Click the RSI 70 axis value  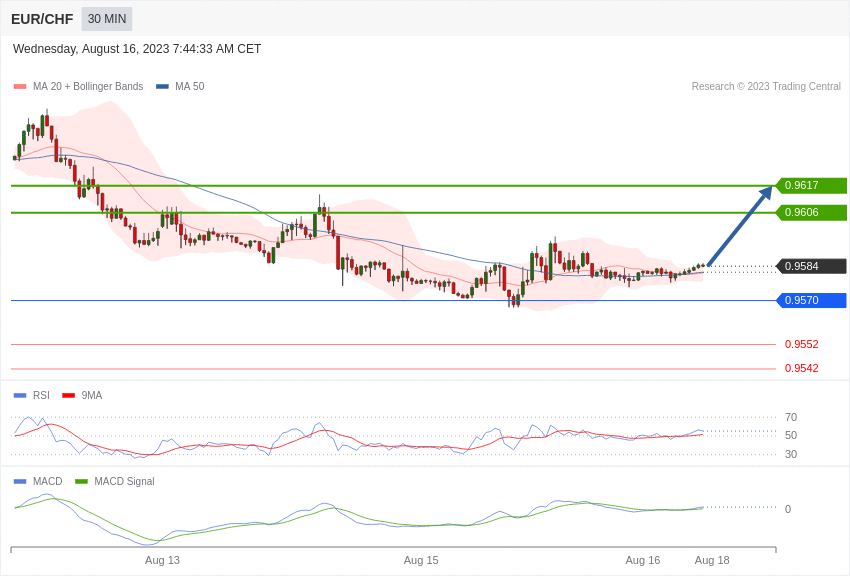coord(791,417)
